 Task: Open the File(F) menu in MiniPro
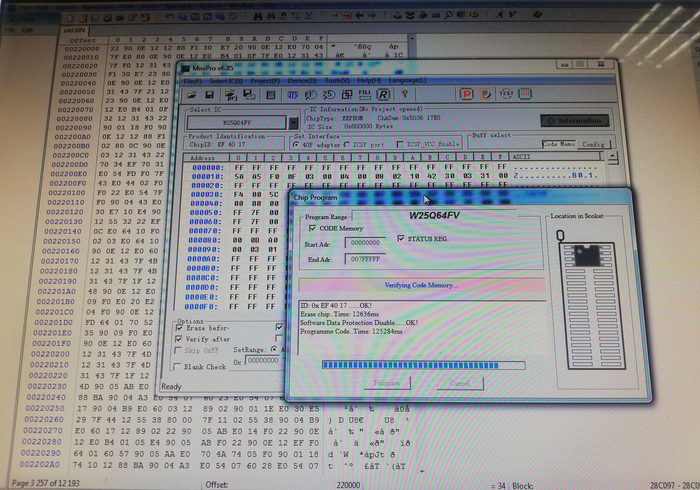tap(192, 81)
